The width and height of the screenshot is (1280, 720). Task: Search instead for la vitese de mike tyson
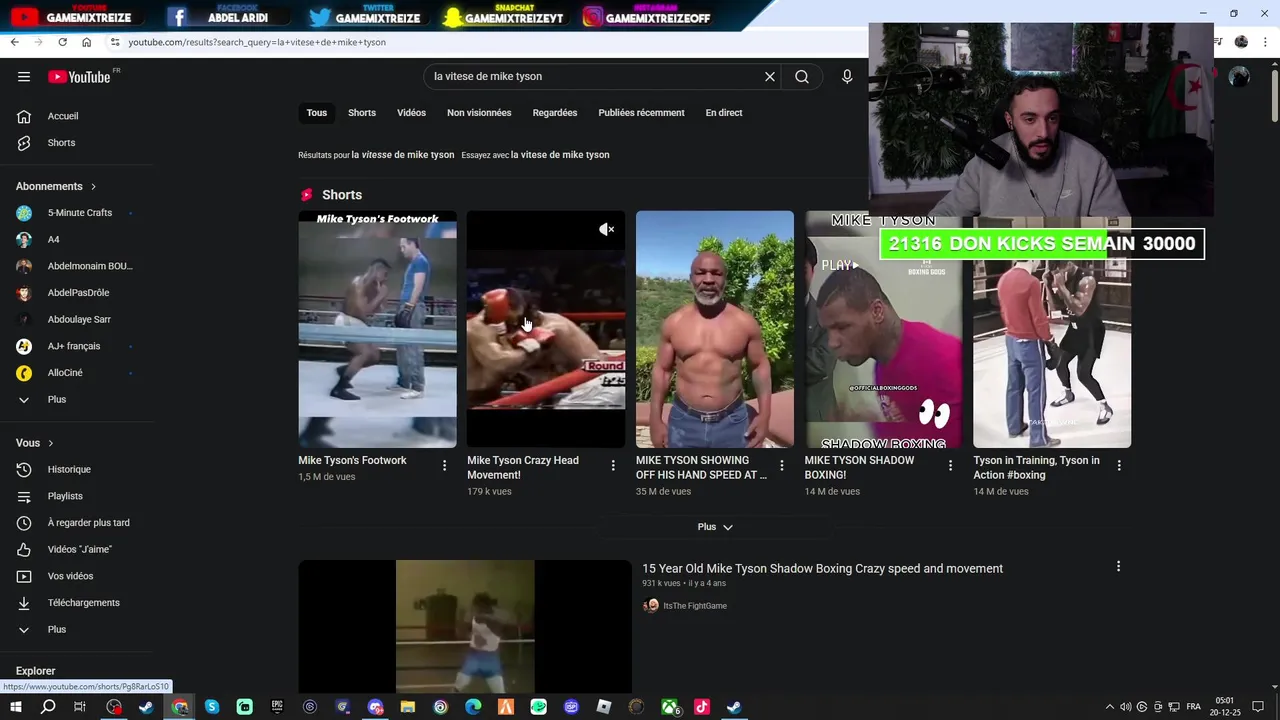(560, 155)
